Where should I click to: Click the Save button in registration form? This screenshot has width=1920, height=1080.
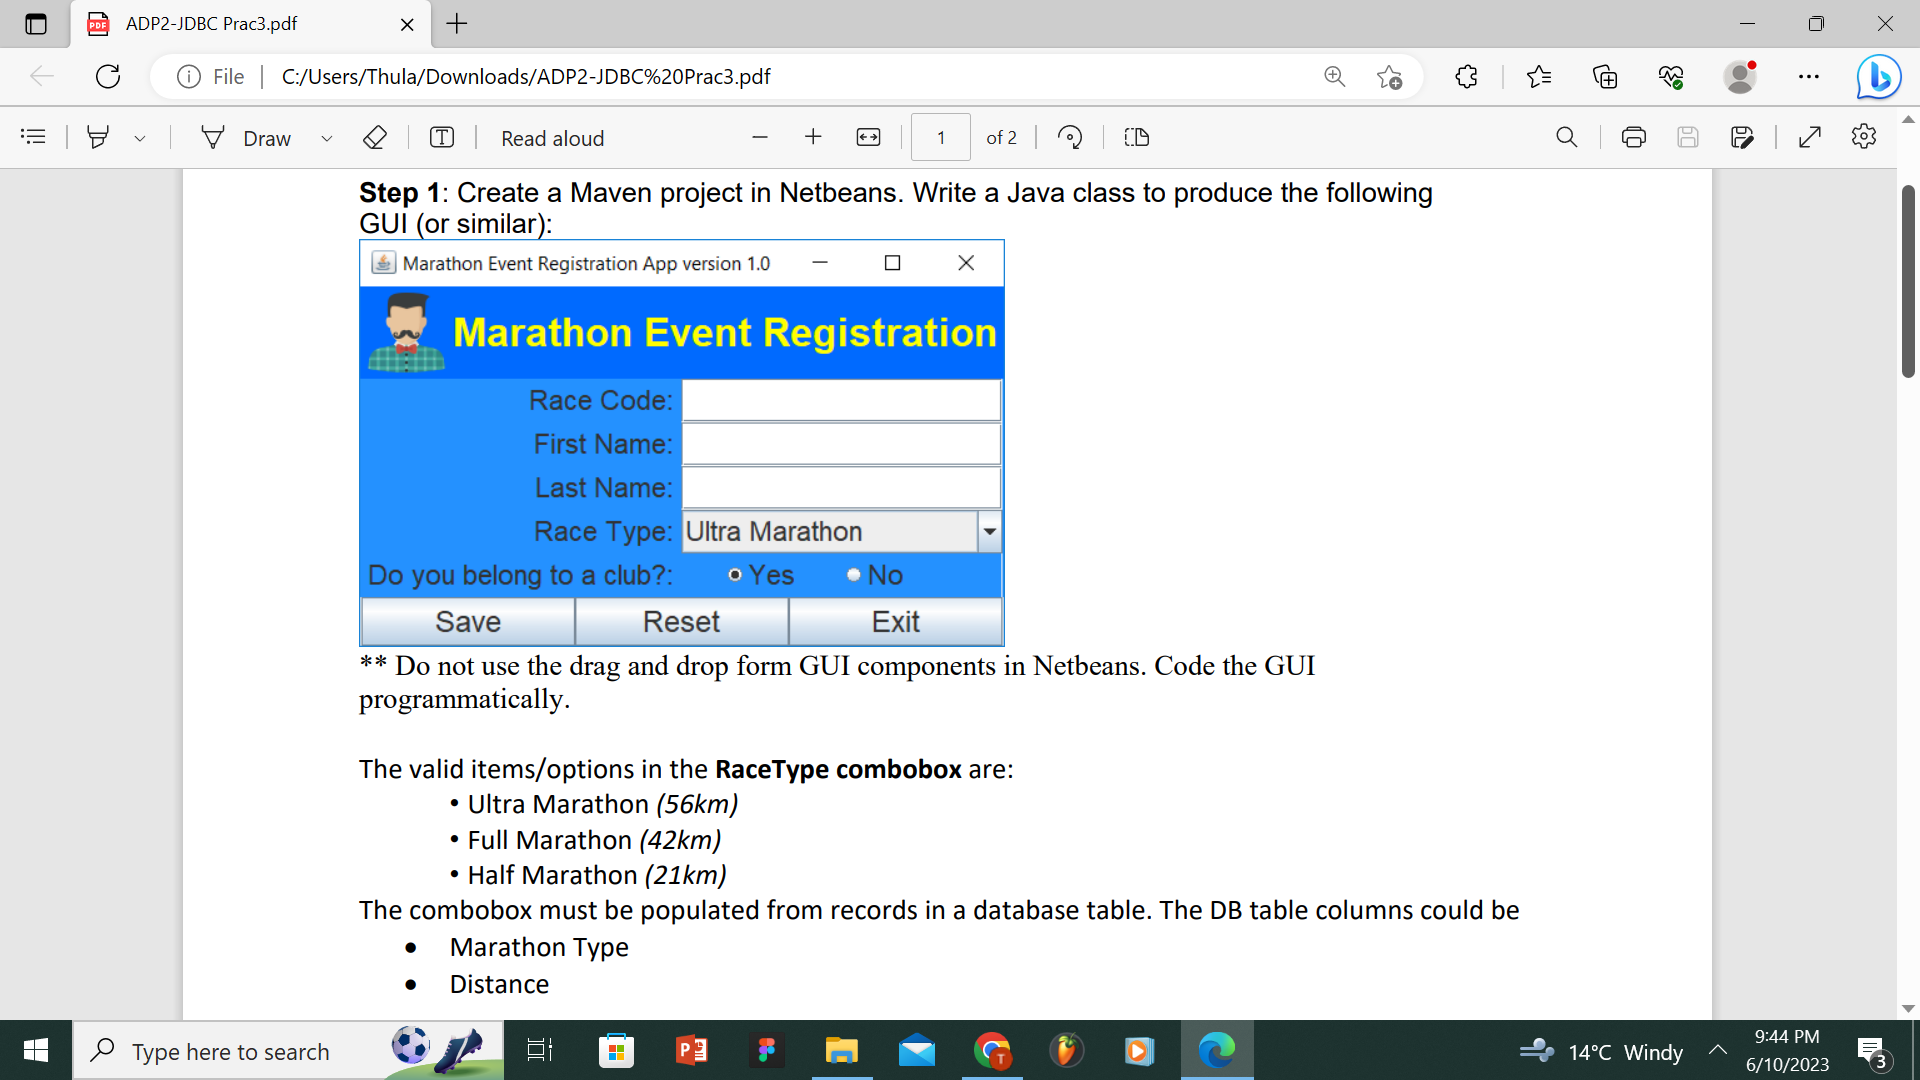(x=467, y=621)
